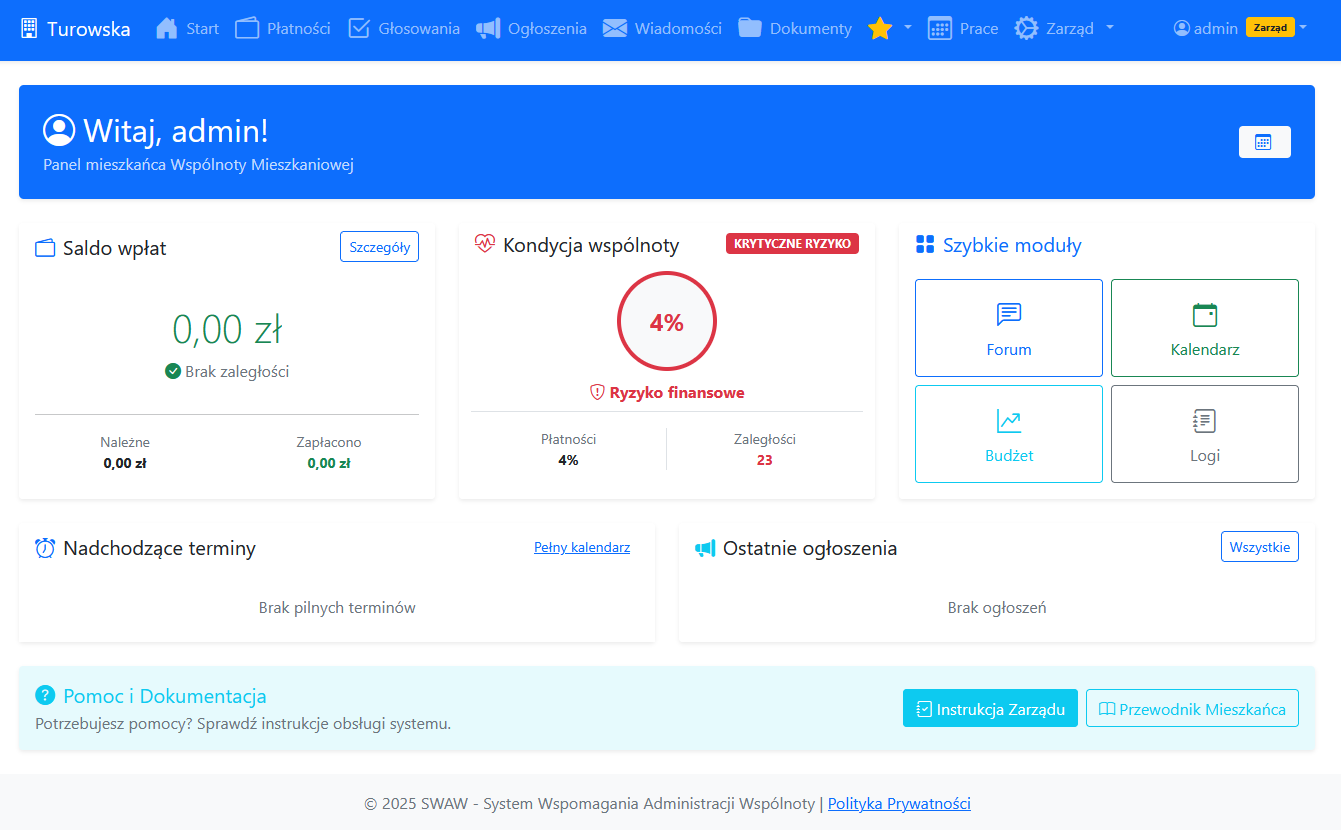Open Polityka Prywatności footer link
This screenshot has width=1341, height=840.
tap(899, 803)
